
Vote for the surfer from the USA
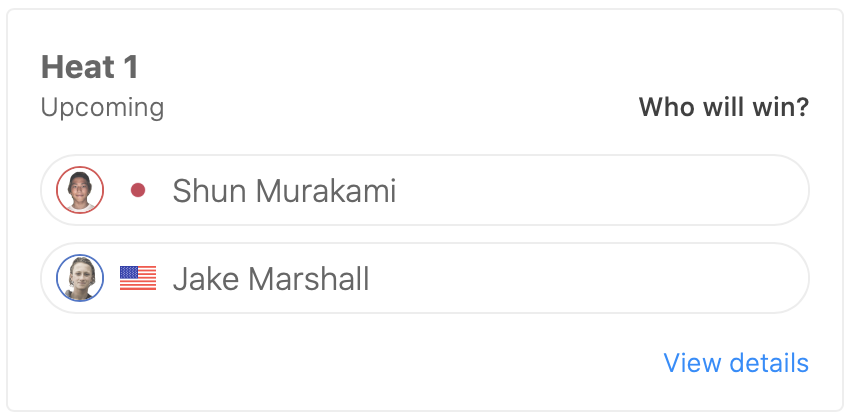[x=424, y=278]
